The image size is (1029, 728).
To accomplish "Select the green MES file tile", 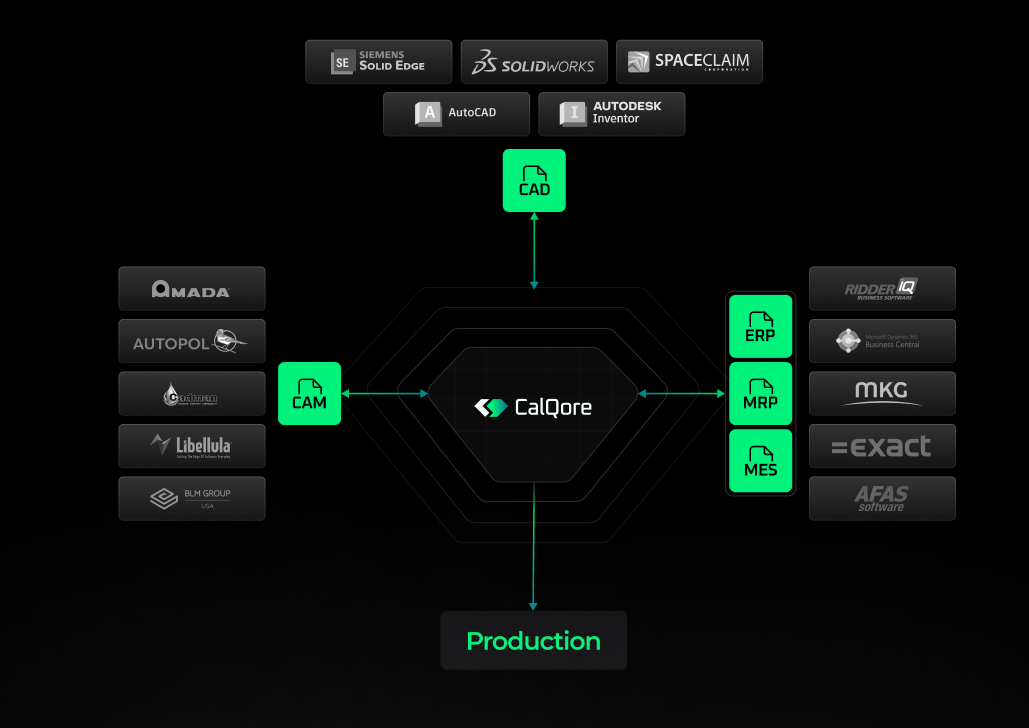I will coord(760,461).
